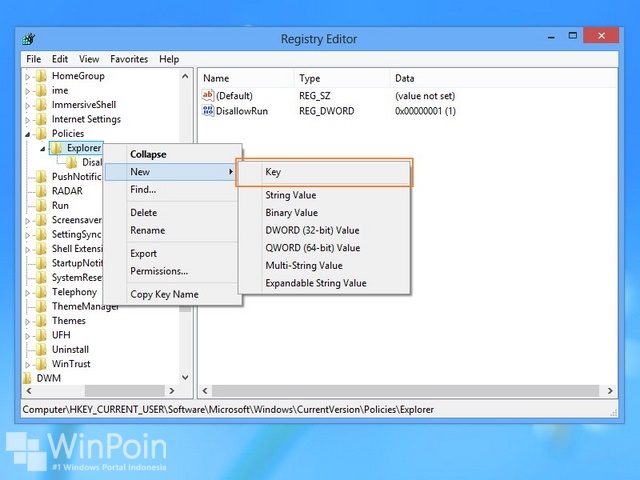The height and width of the screenshot is (480, 640).
Task: Click the Name column header
Action: pyautogui.click(x=247, y=78)
